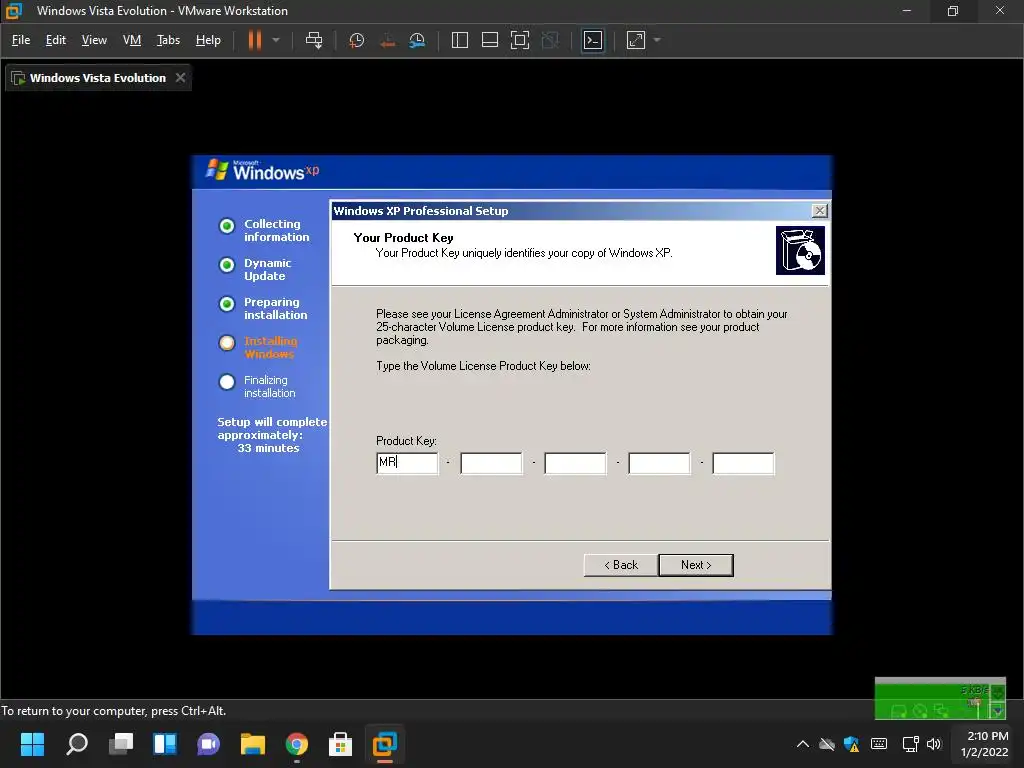Open the console view icon

(592, 40)
